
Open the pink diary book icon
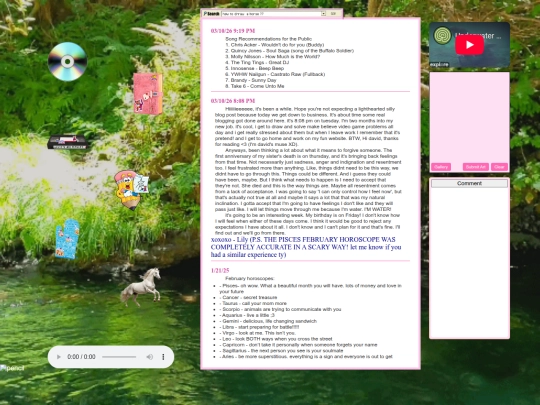click(148, 93)
